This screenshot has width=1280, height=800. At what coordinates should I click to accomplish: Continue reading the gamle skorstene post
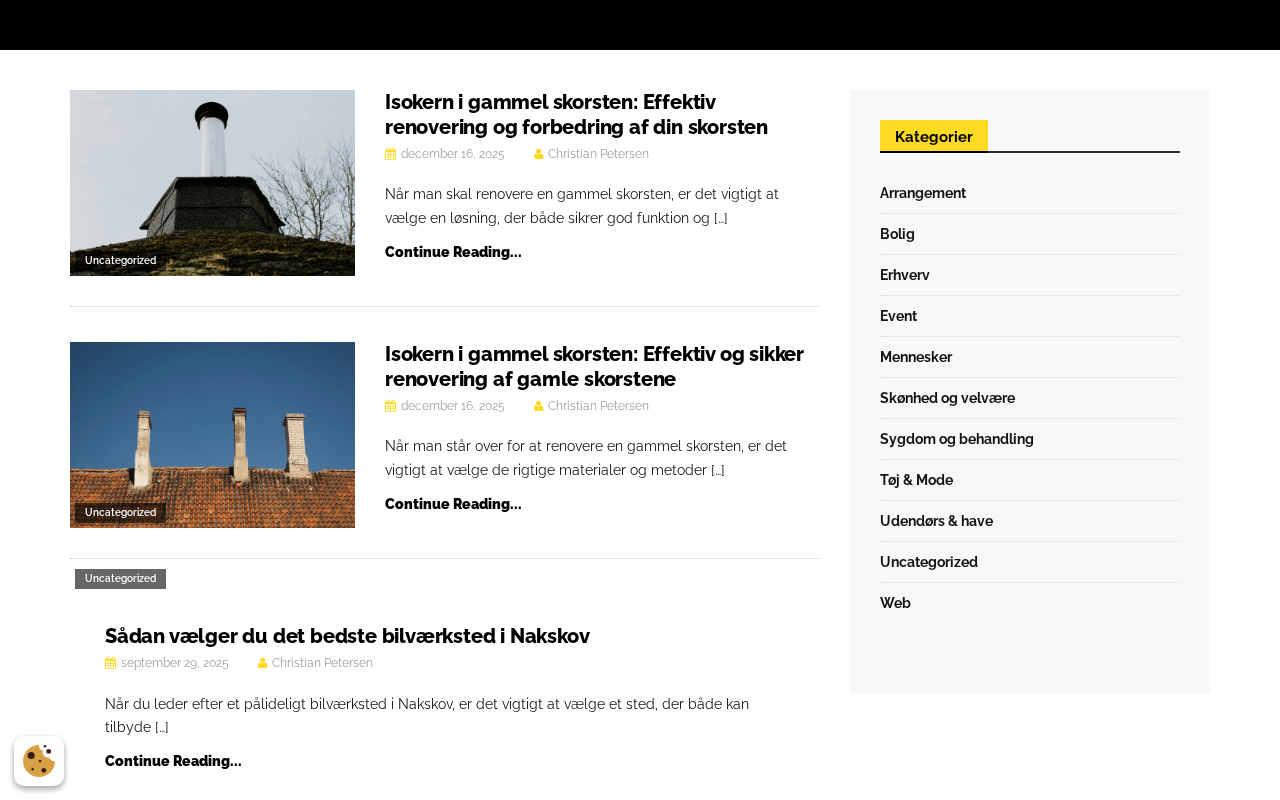coord(453,504)
